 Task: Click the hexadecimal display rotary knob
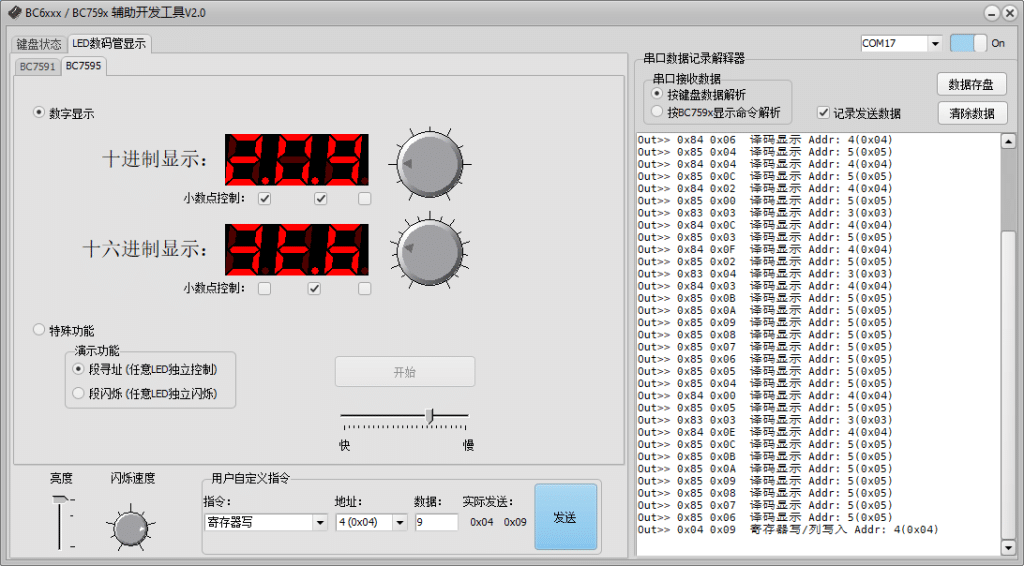430,250
